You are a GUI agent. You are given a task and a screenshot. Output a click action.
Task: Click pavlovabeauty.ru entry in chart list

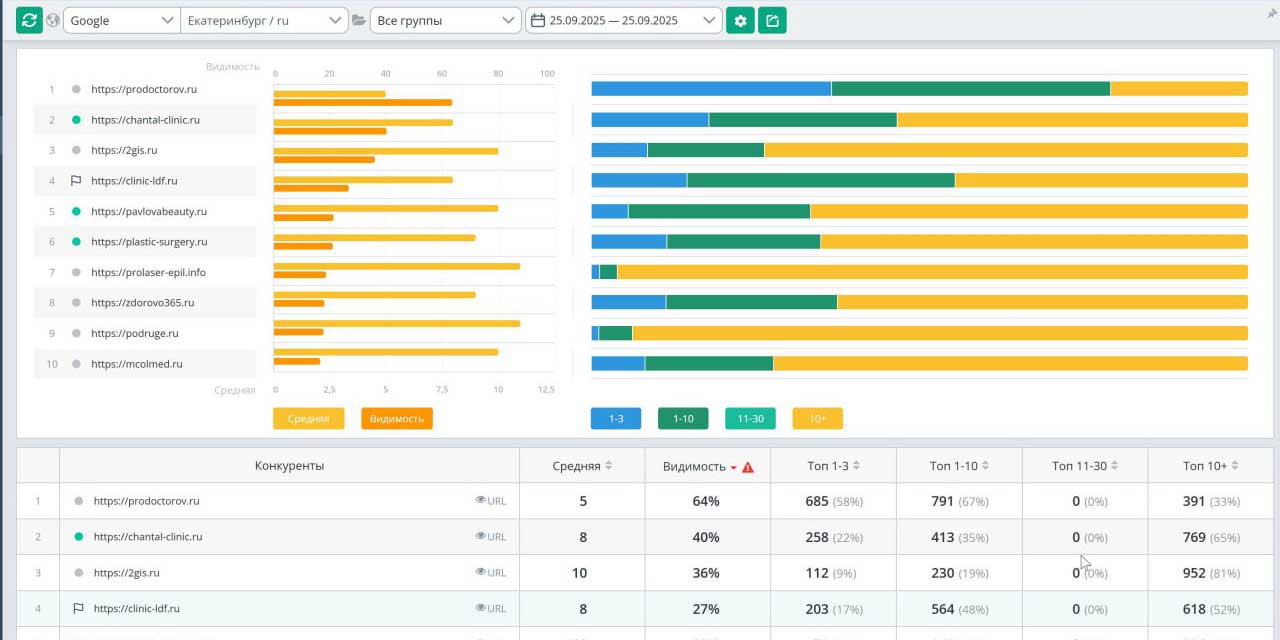coord(148,212)
